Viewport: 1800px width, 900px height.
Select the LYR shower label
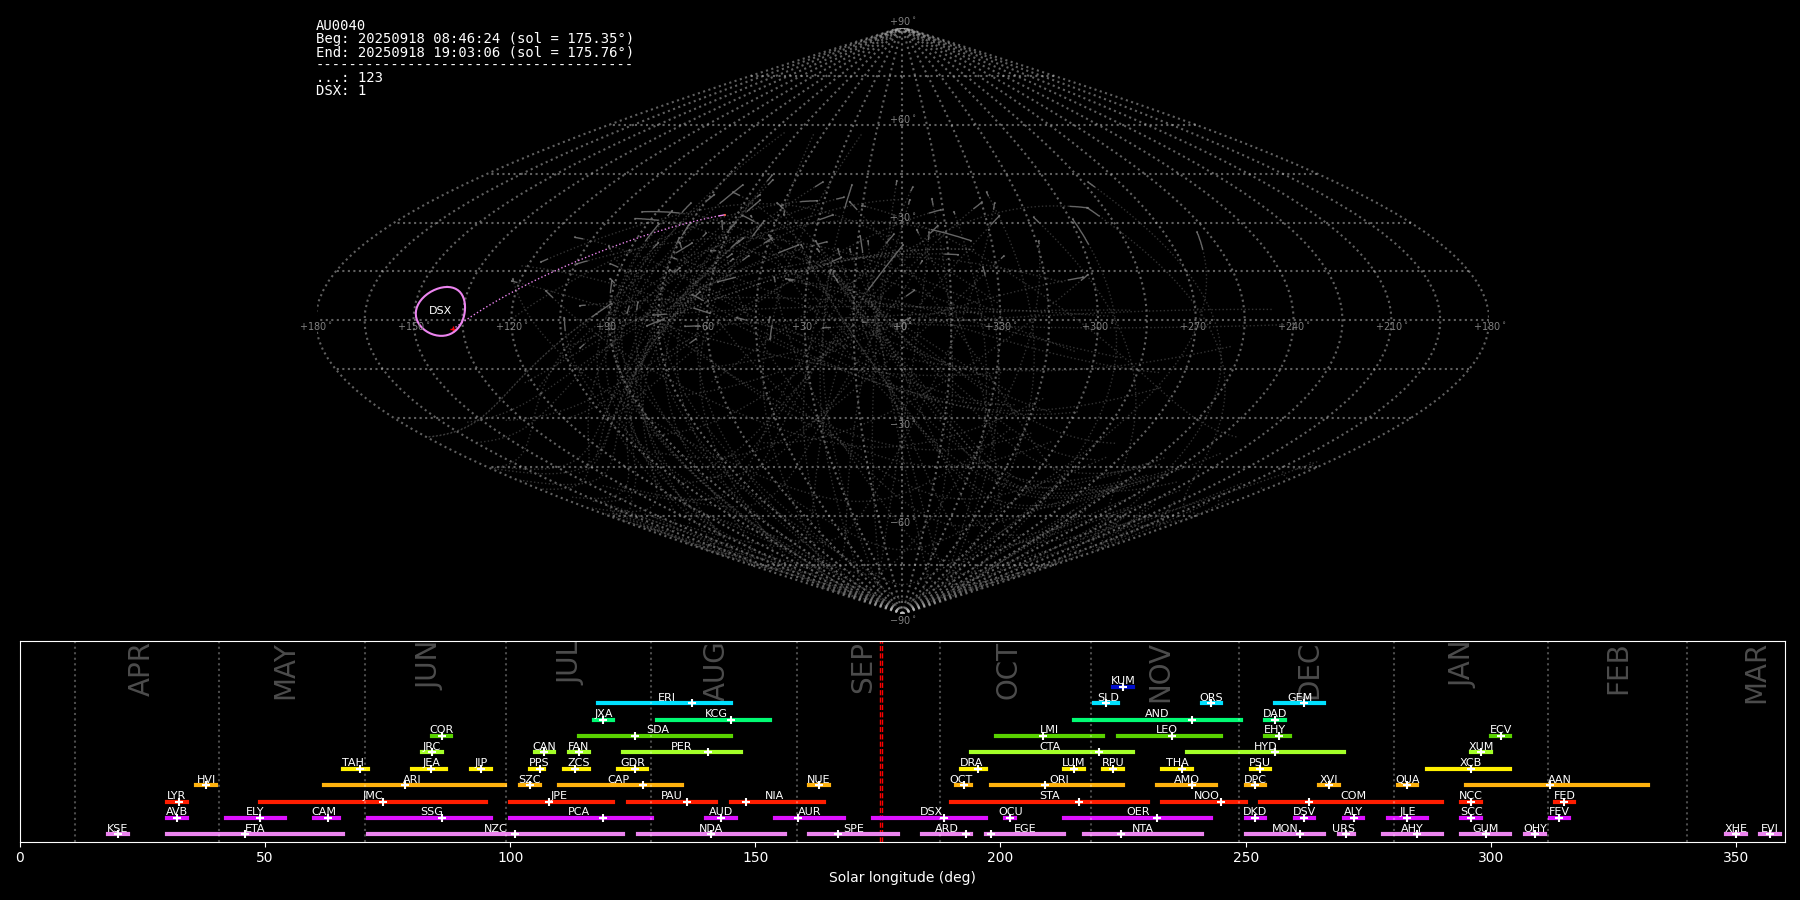(x=176, y=796)
